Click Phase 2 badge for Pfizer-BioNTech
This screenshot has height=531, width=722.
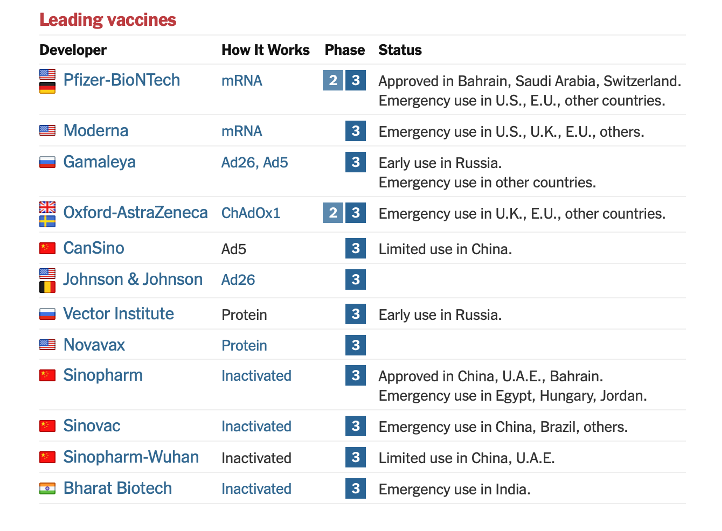coord(333,80)
